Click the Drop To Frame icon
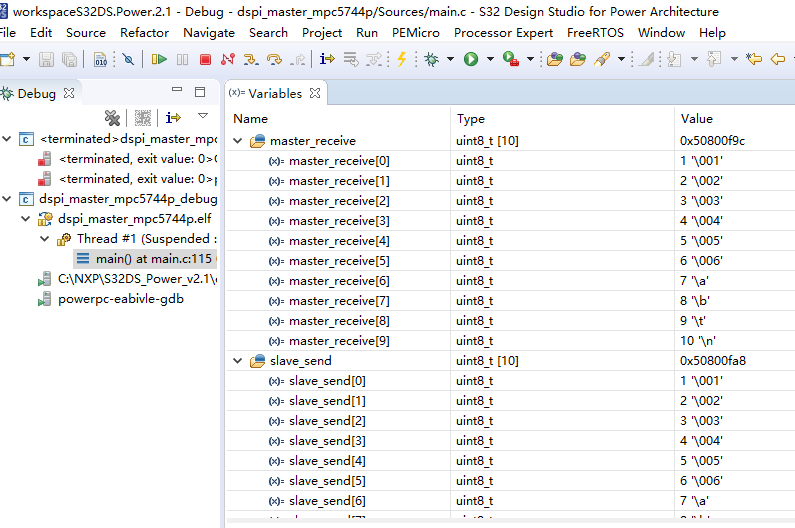Image resolution: width=795 pixels, height=528 pixels. click(x=351, y=59)
